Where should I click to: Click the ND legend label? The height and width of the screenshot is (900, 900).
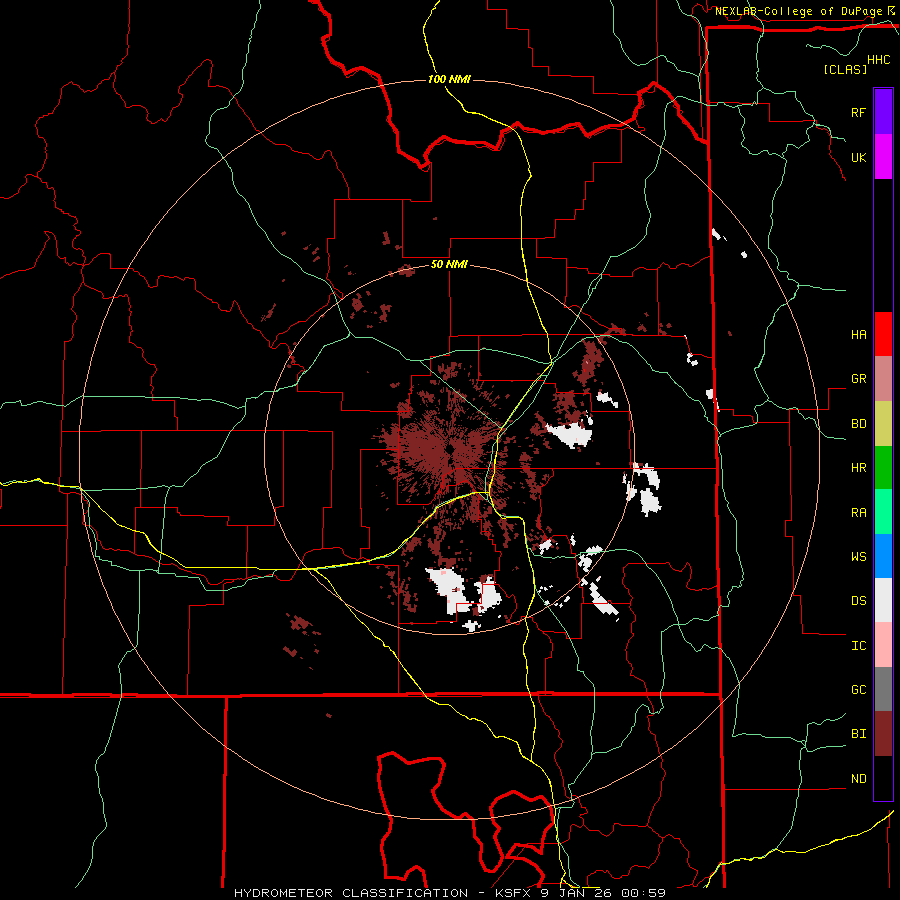[x=858, y=779]
